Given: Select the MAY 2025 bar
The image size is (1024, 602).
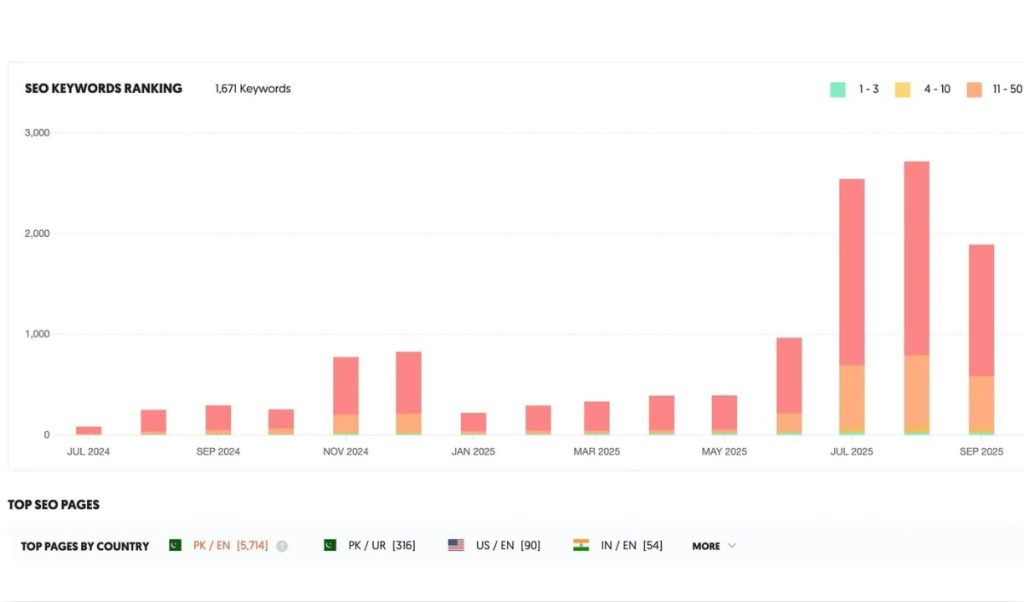Looking at the screenshot, I should [724, 415].
